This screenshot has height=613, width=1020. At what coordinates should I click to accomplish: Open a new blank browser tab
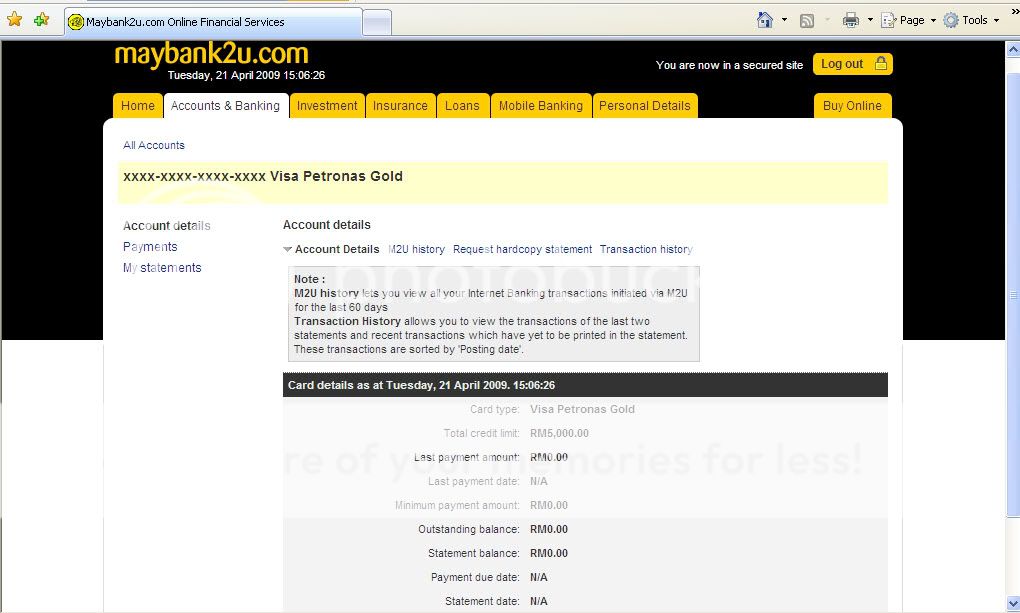tap(376, 21)
